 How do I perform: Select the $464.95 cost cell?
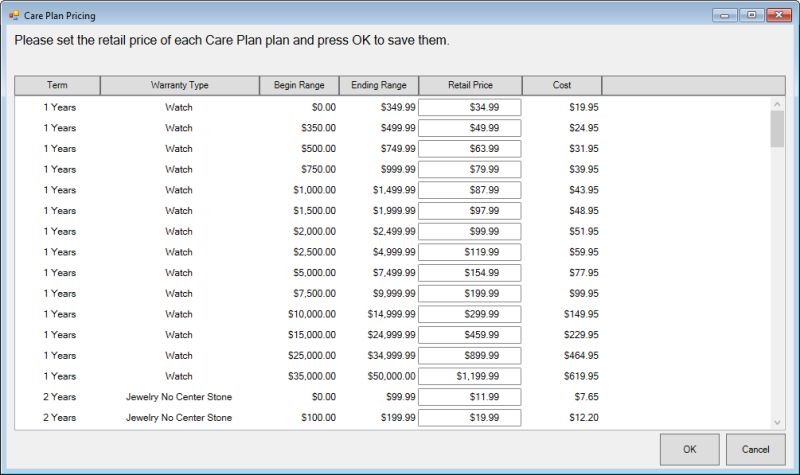[x=581, y=356]
